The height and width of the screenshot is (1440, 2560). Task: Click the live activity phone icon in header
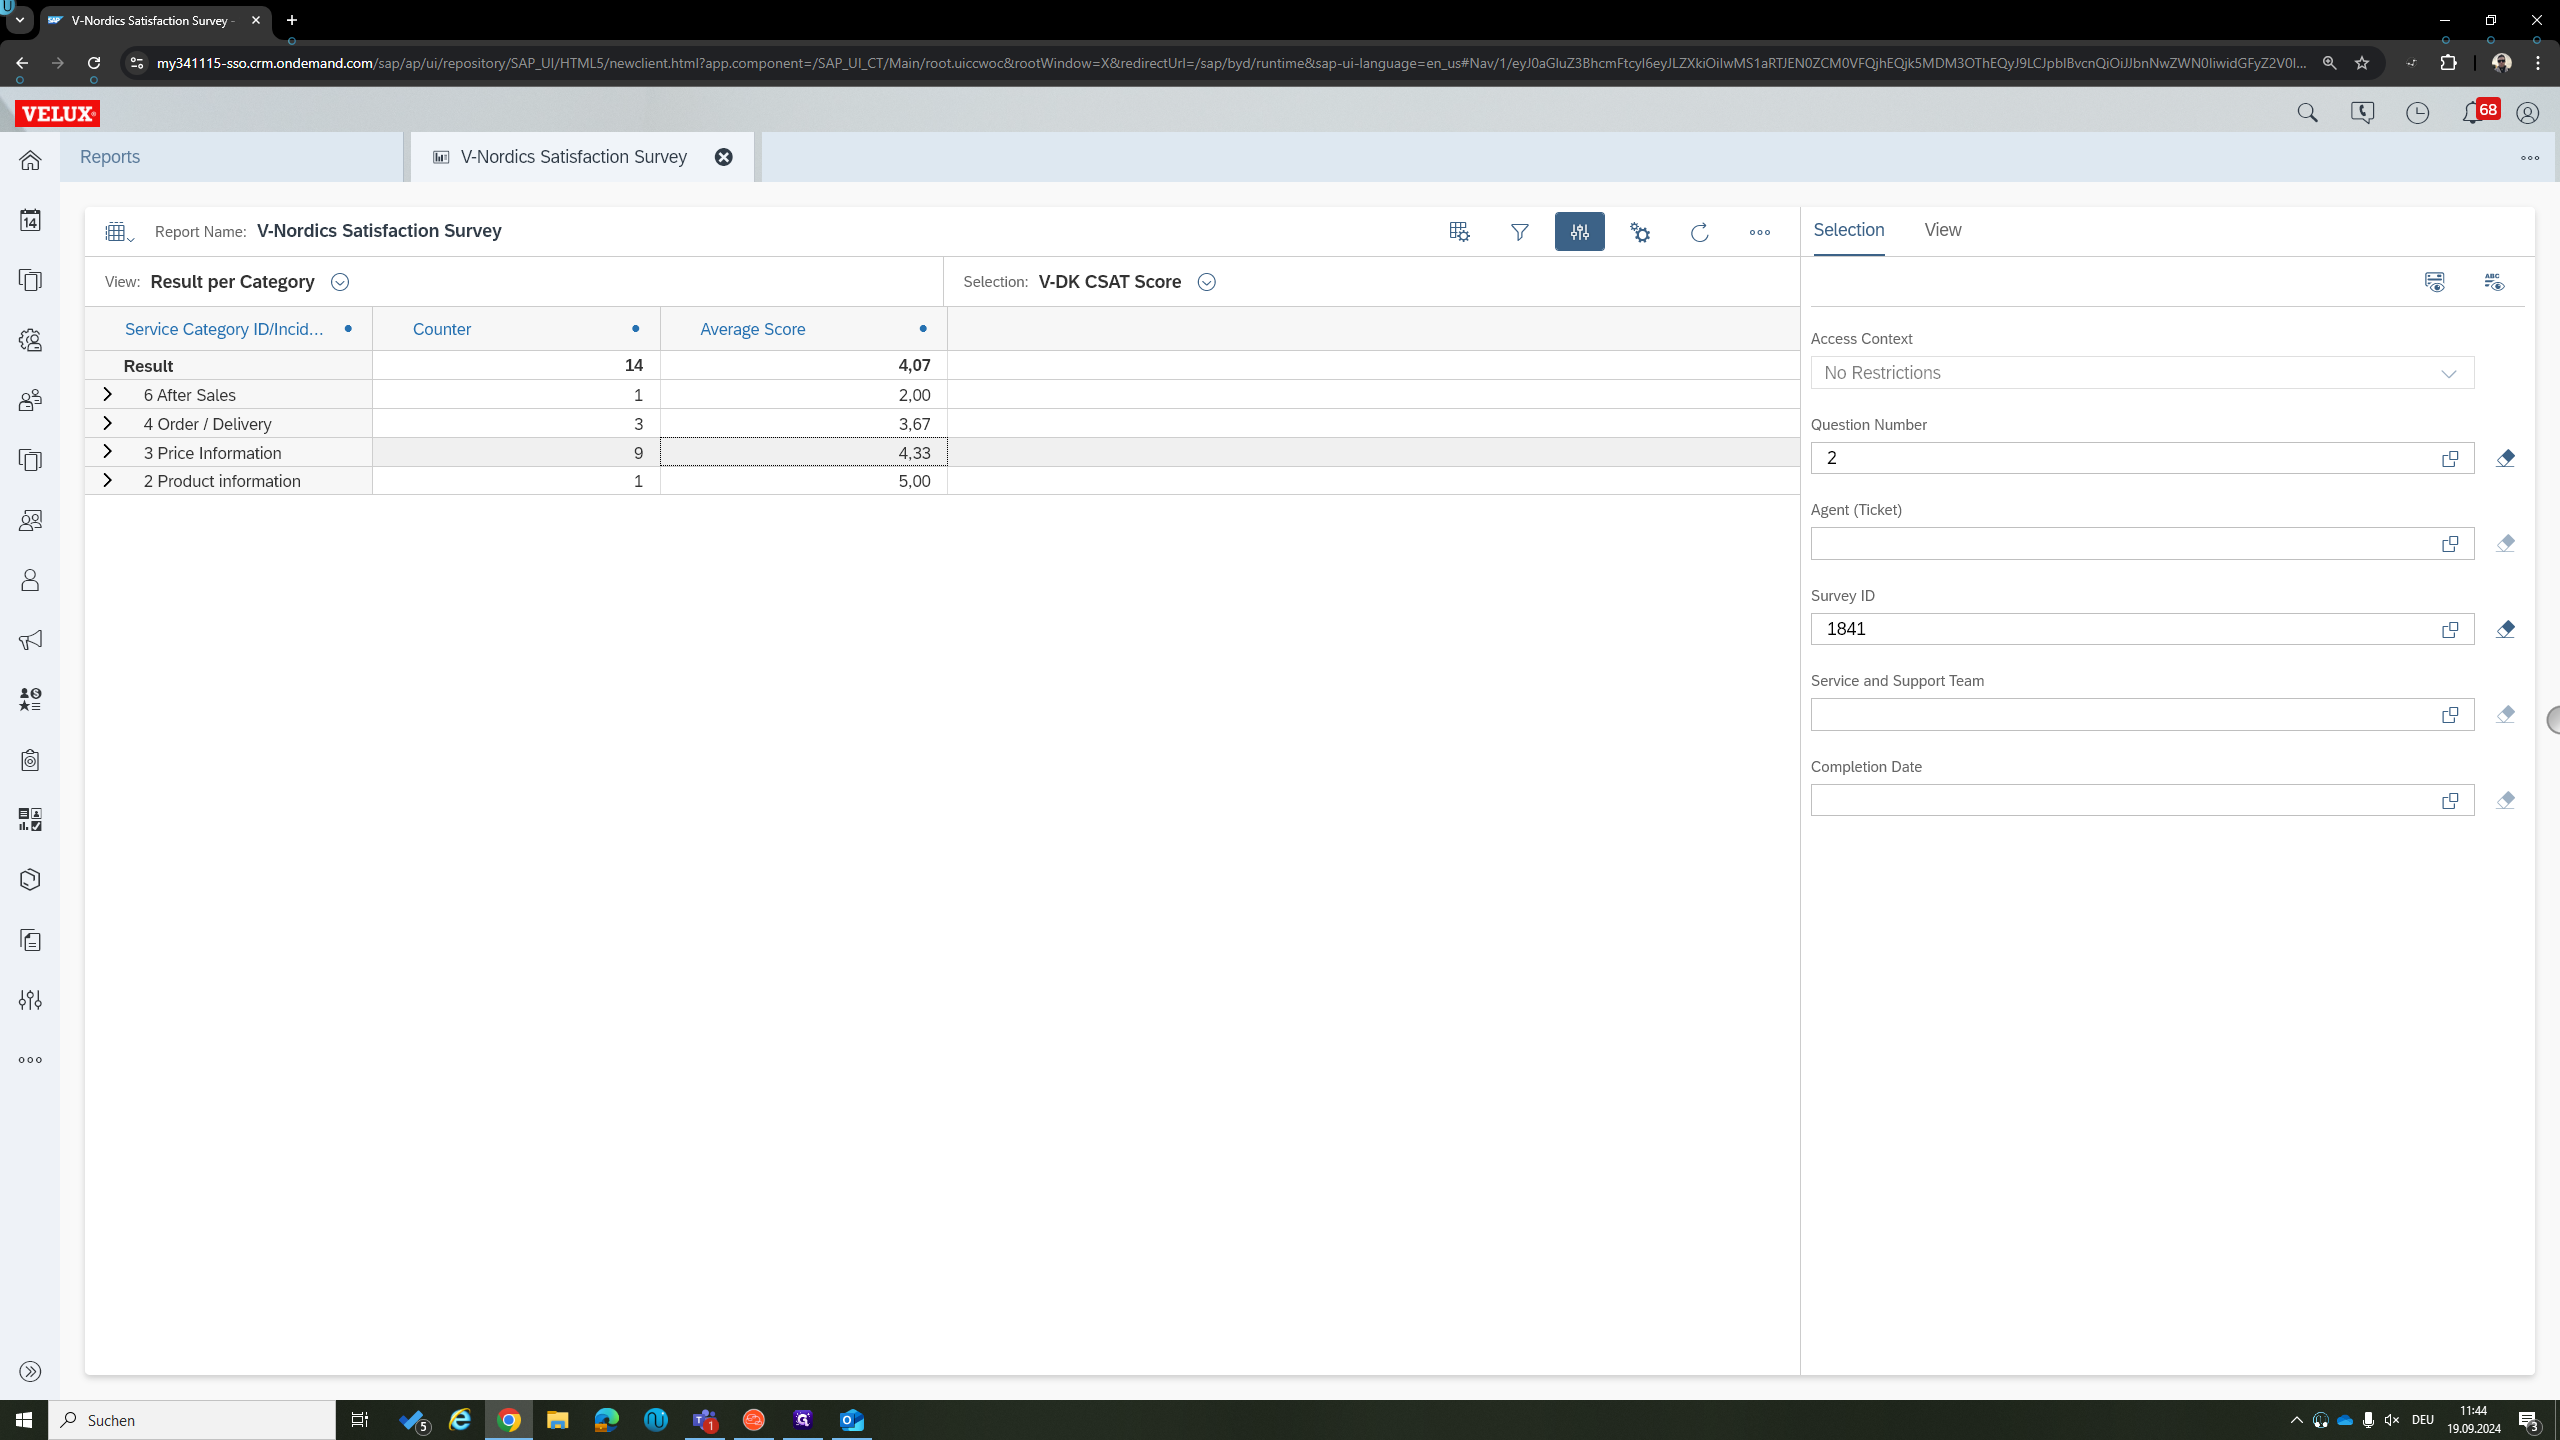coord(2362,113)
